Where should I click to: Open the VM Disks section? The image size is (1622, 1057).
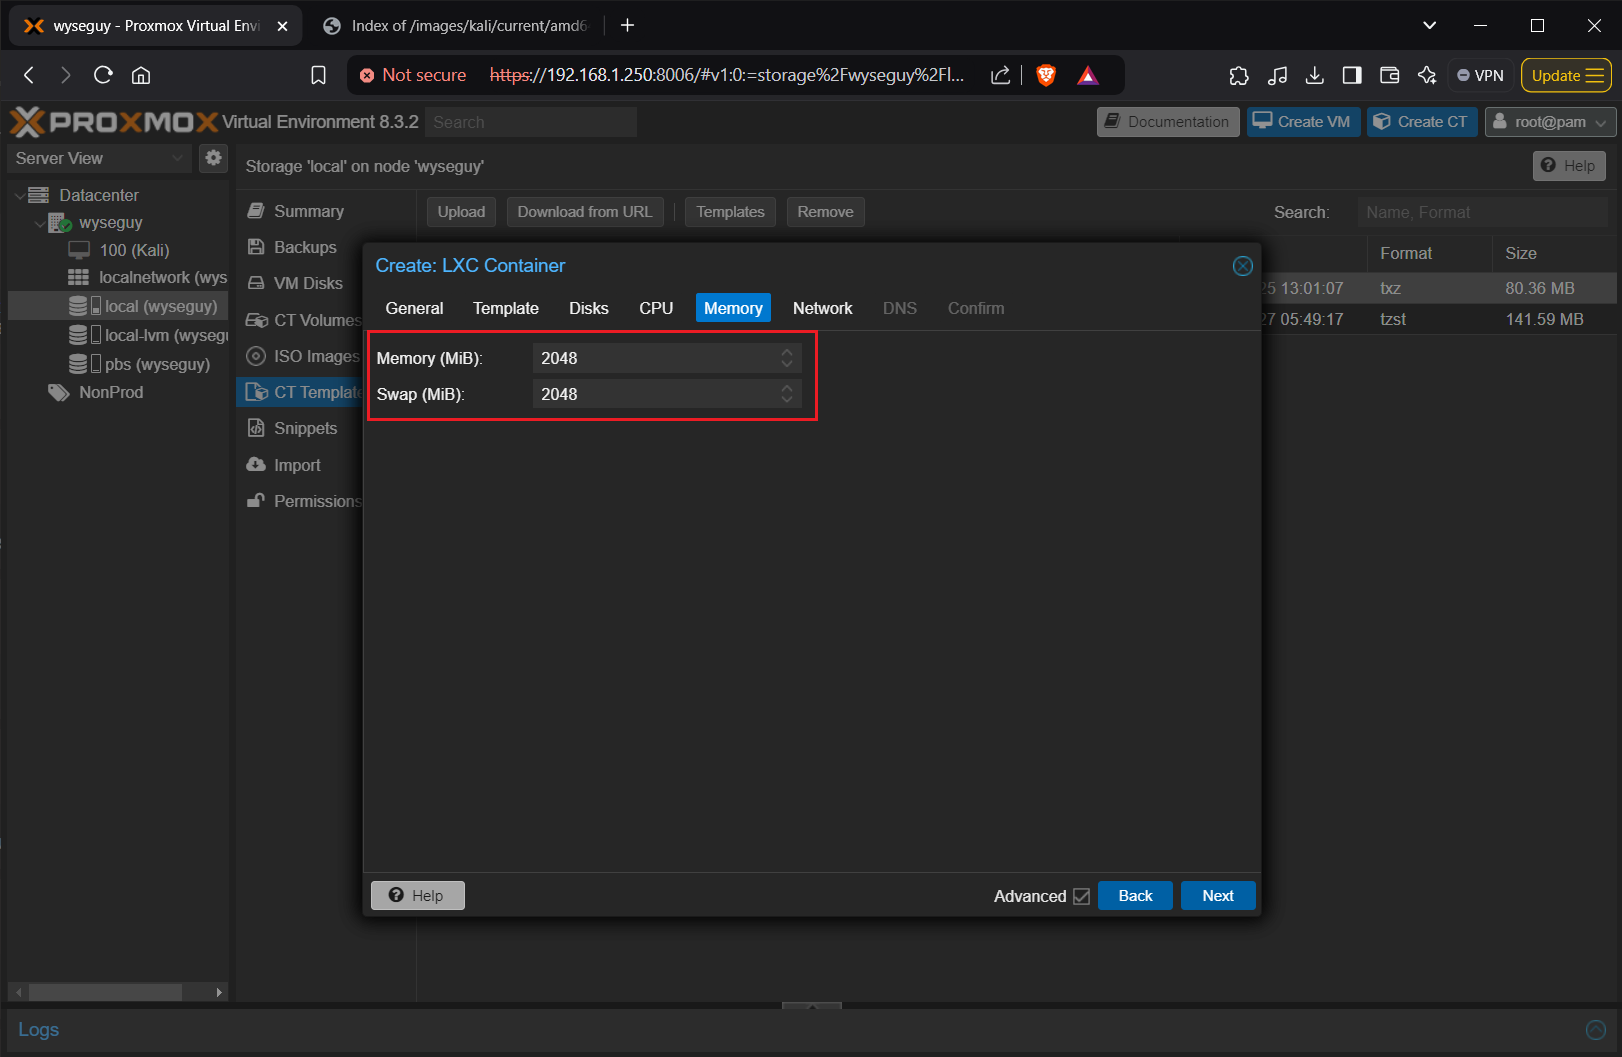308,283
